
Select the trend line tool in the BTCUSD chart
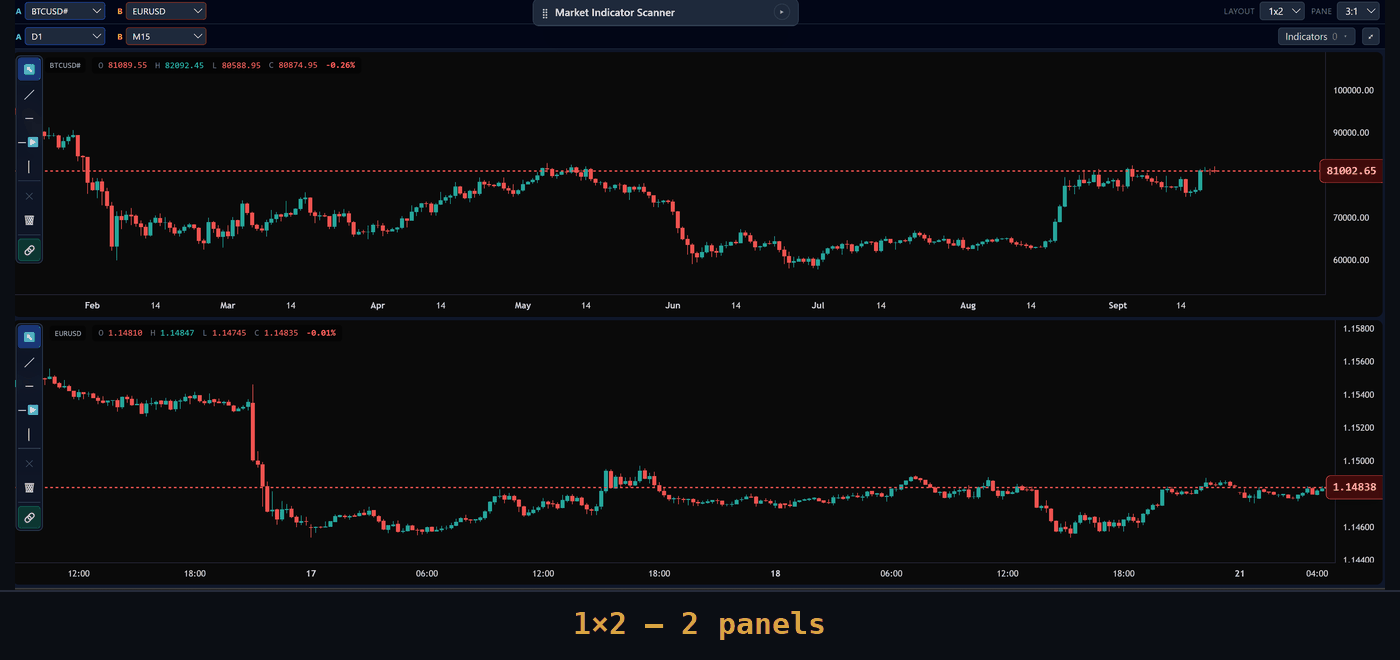point(29,94)
